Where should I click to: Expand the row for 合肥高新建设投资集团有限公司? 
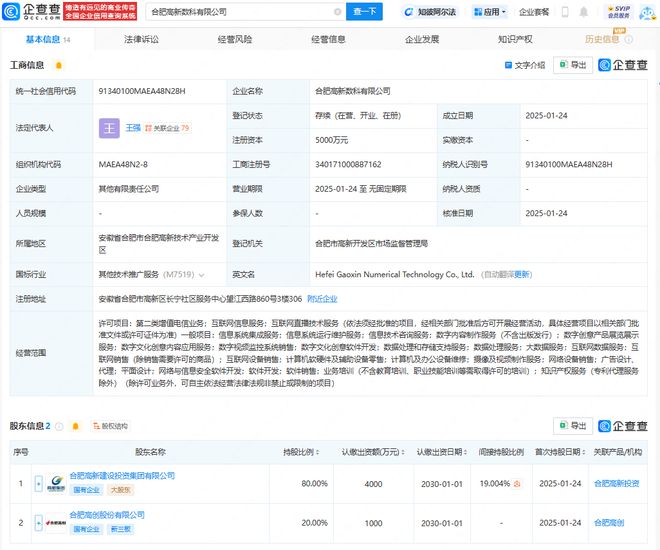[x=38, y=484]
